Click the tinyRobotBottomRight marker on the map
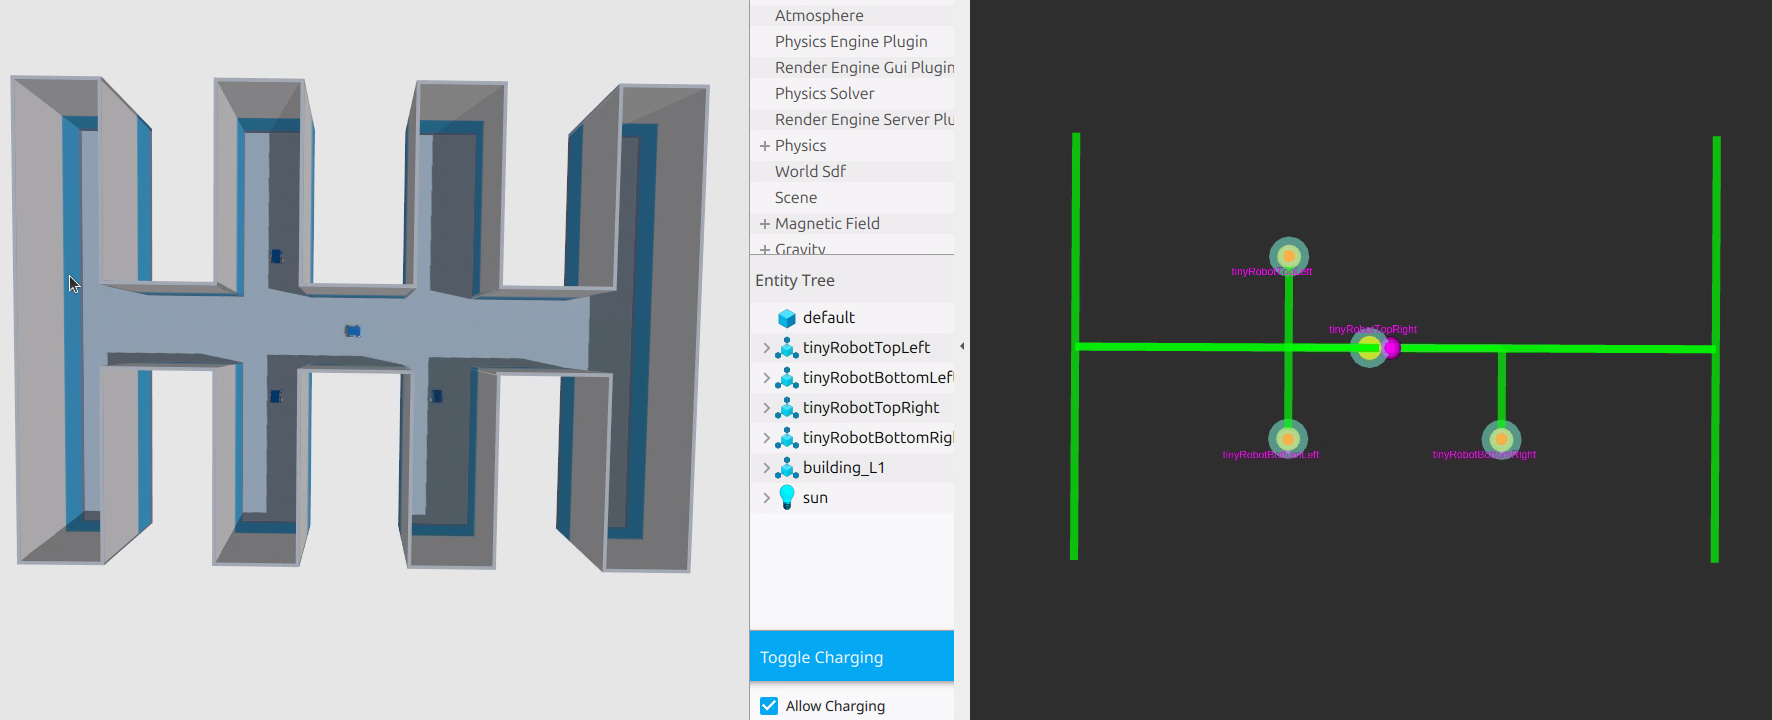1772x720 pixels. 1500,438
